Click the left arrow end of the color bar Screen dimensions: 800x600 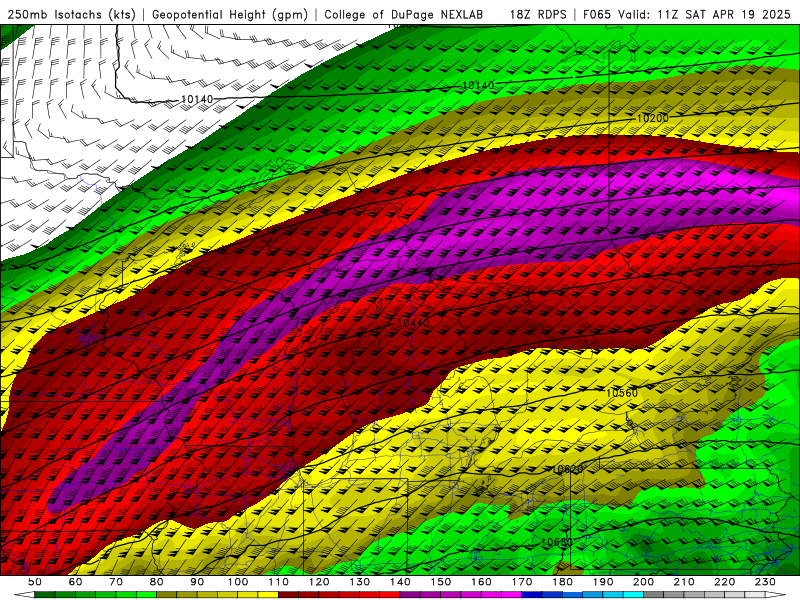tap(24, 595)
